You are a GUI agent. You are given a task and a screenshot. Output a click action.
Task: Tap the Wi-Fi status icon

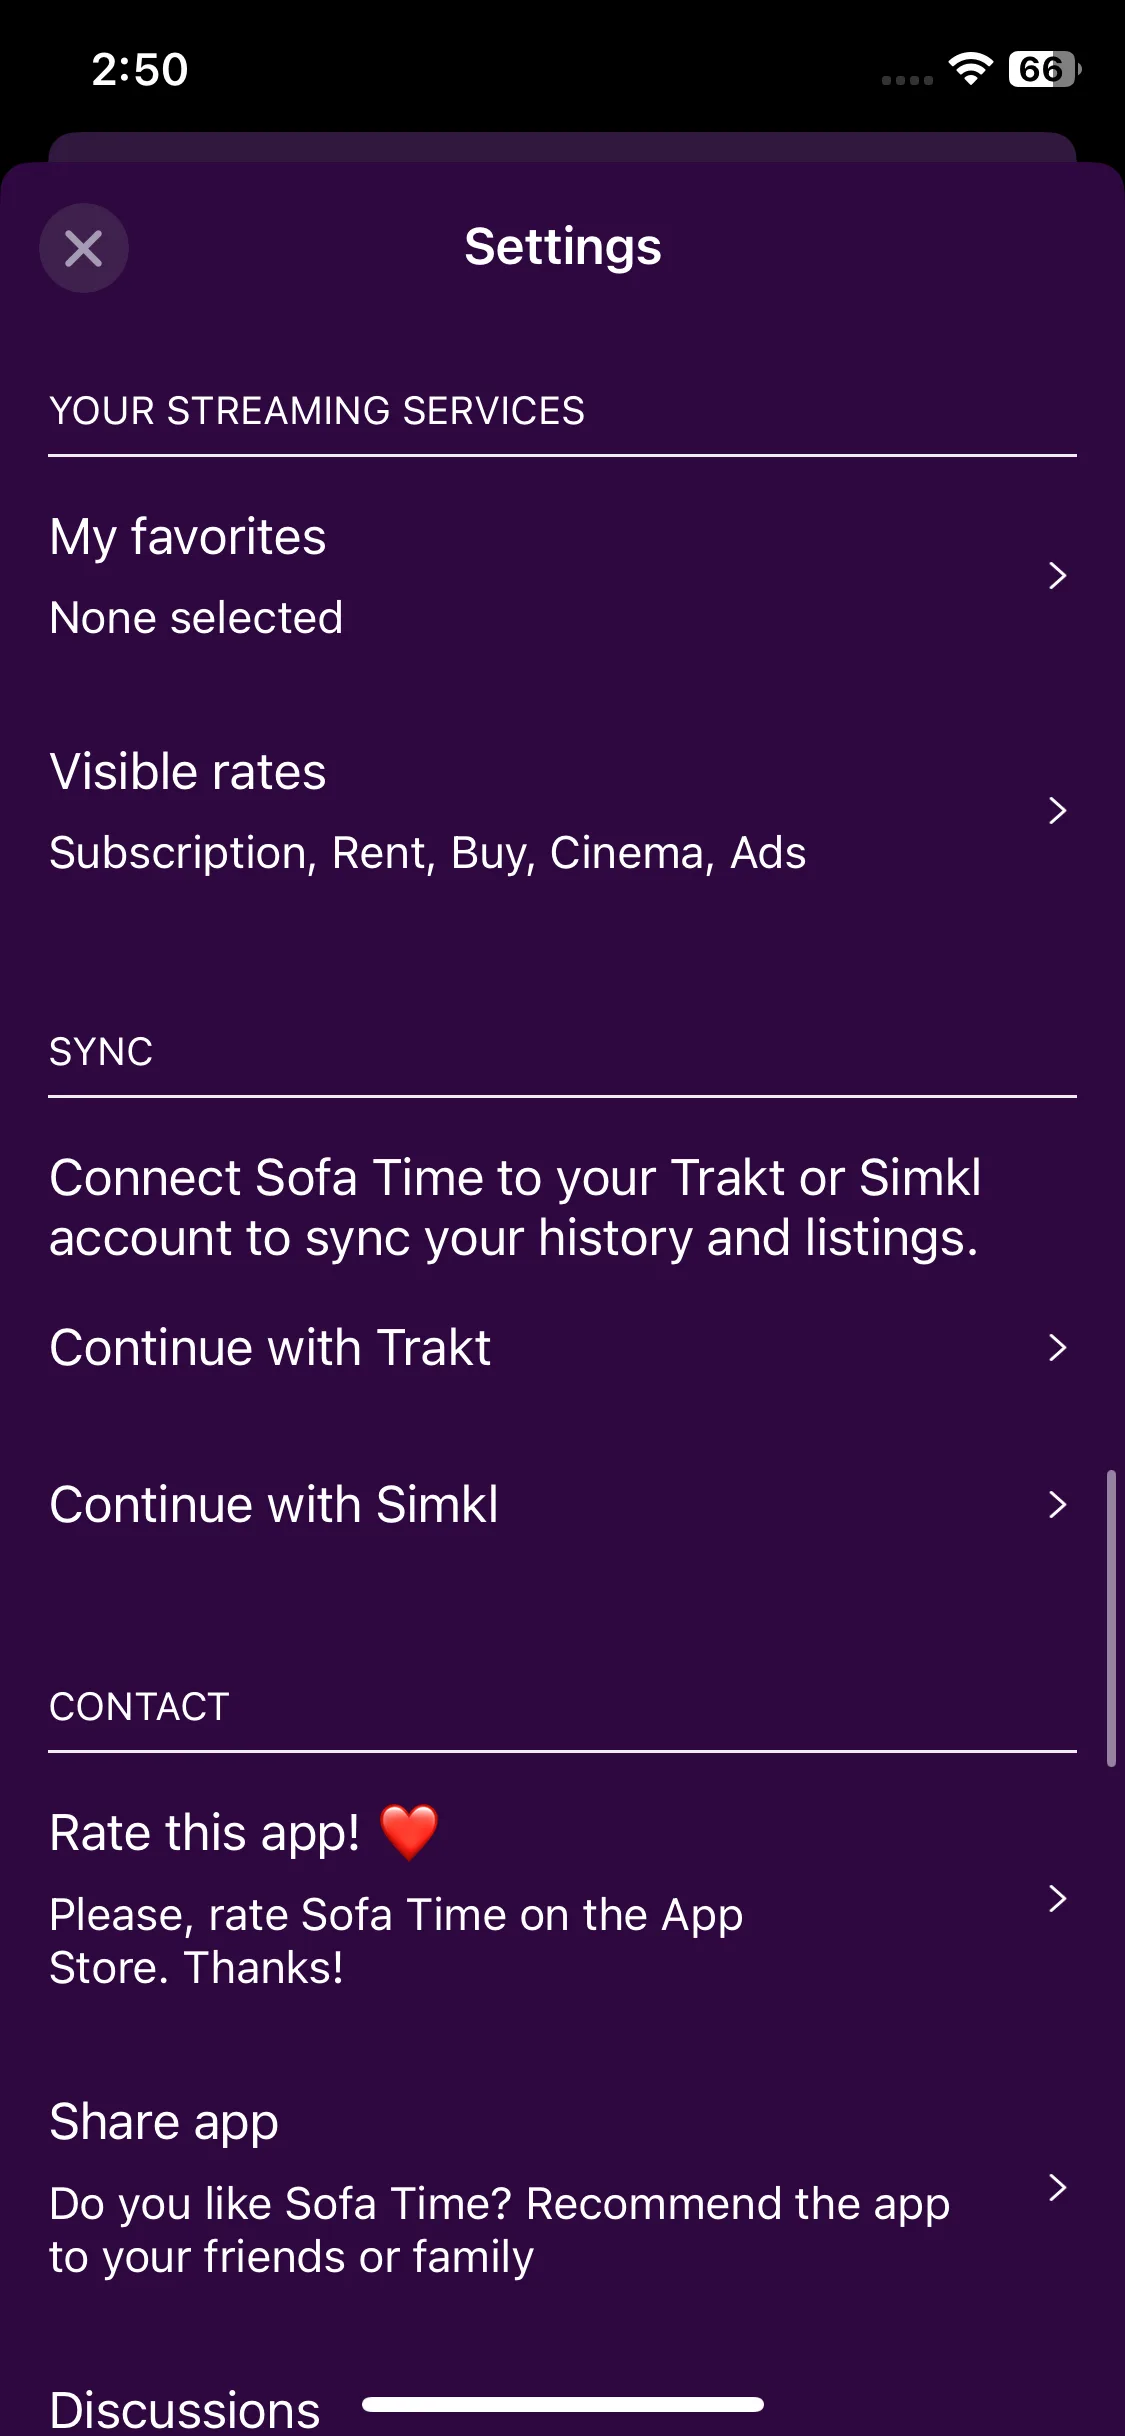tap(970, 69)
